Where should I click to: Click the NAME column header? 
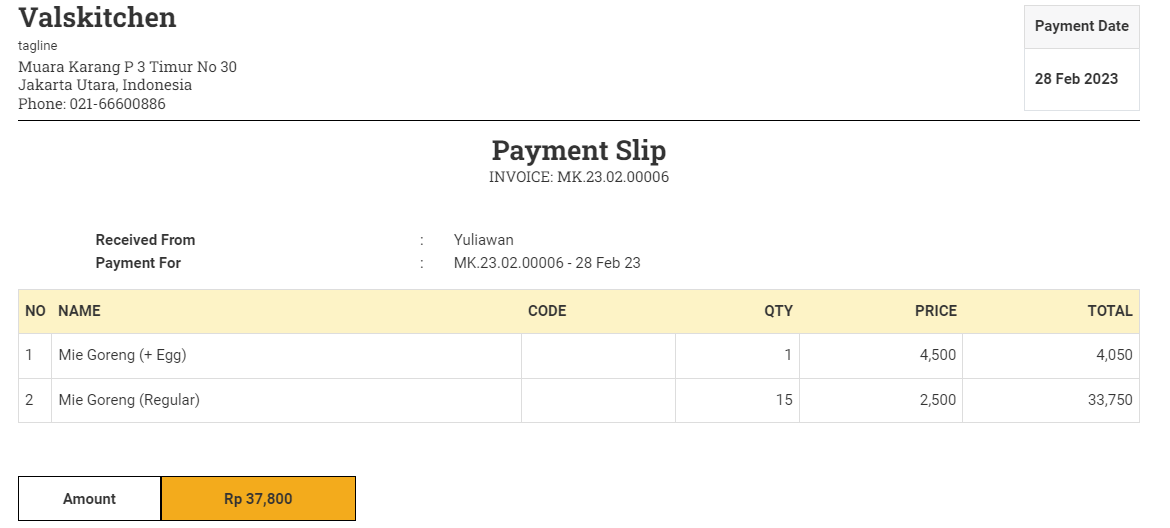(79, 311)
